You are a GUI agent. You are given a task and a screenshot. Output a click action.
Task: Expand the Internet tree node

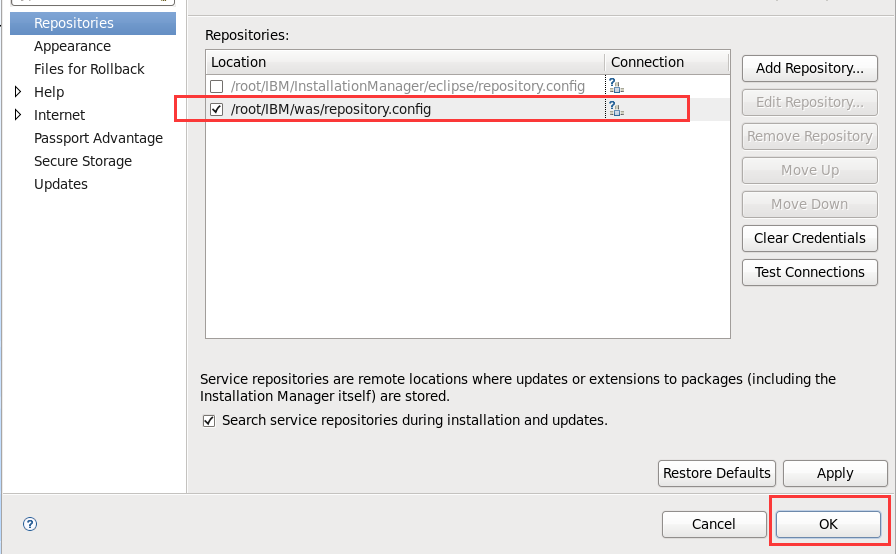pos(18,115)
